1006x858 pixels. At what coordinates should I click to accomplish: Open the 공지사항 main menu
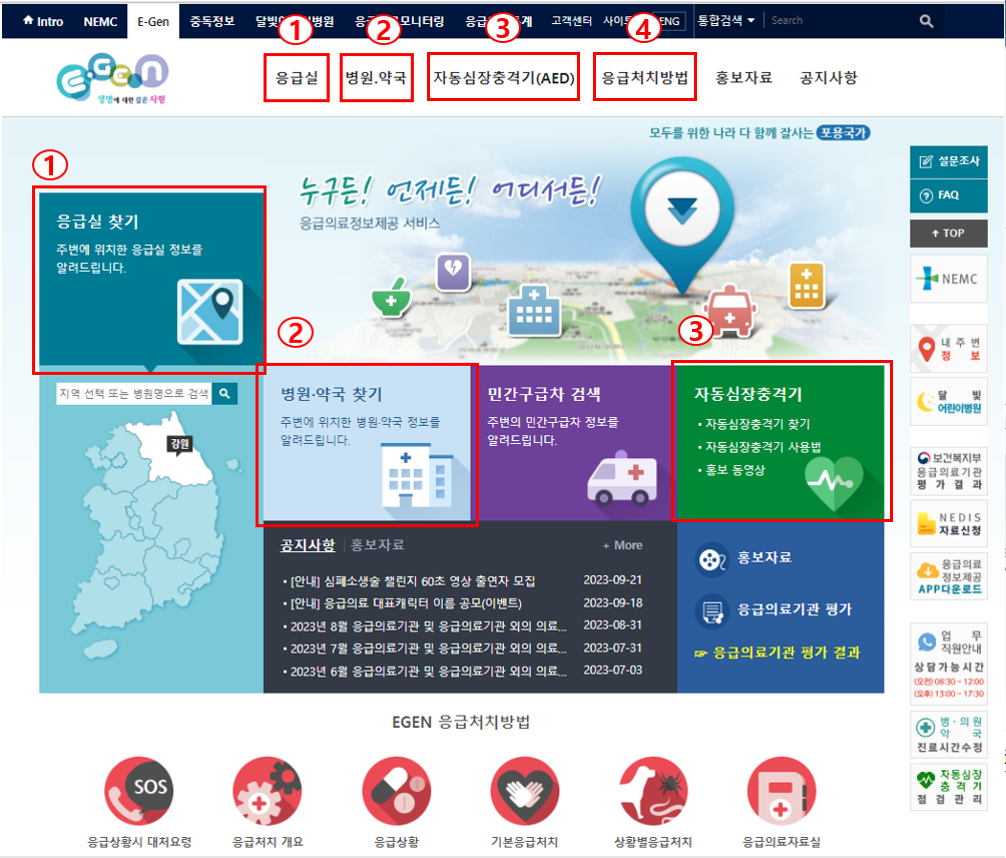(x=828, y=78)
